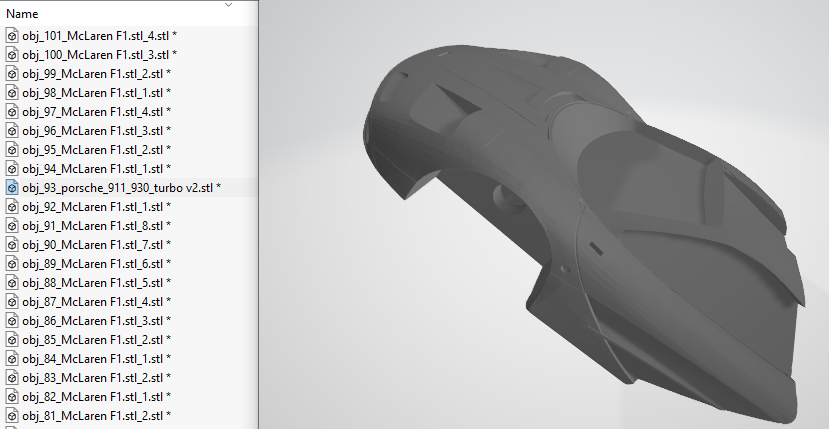Click file icon of obj_96_McLaren F1.stl_3.stl
829x429 pixels.
[12, 131]
